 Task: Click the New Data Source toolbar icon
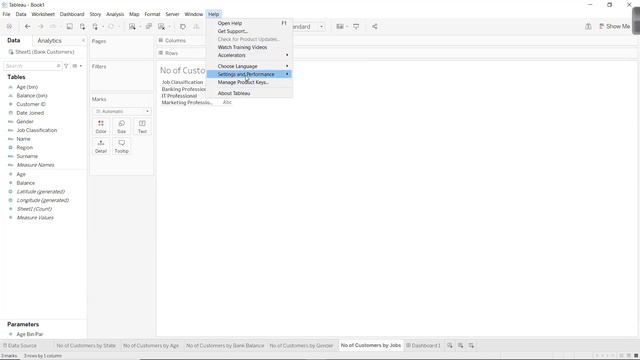coord(82,27)
